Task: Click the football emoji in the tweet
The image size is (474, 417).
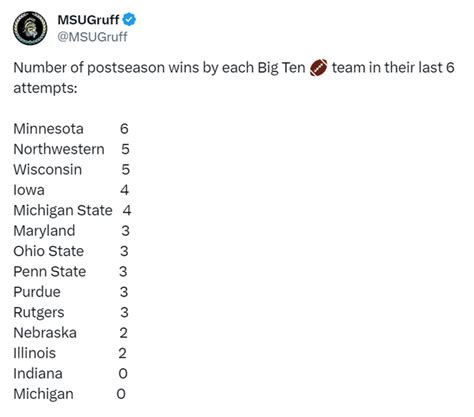Action: pos(318,68)
